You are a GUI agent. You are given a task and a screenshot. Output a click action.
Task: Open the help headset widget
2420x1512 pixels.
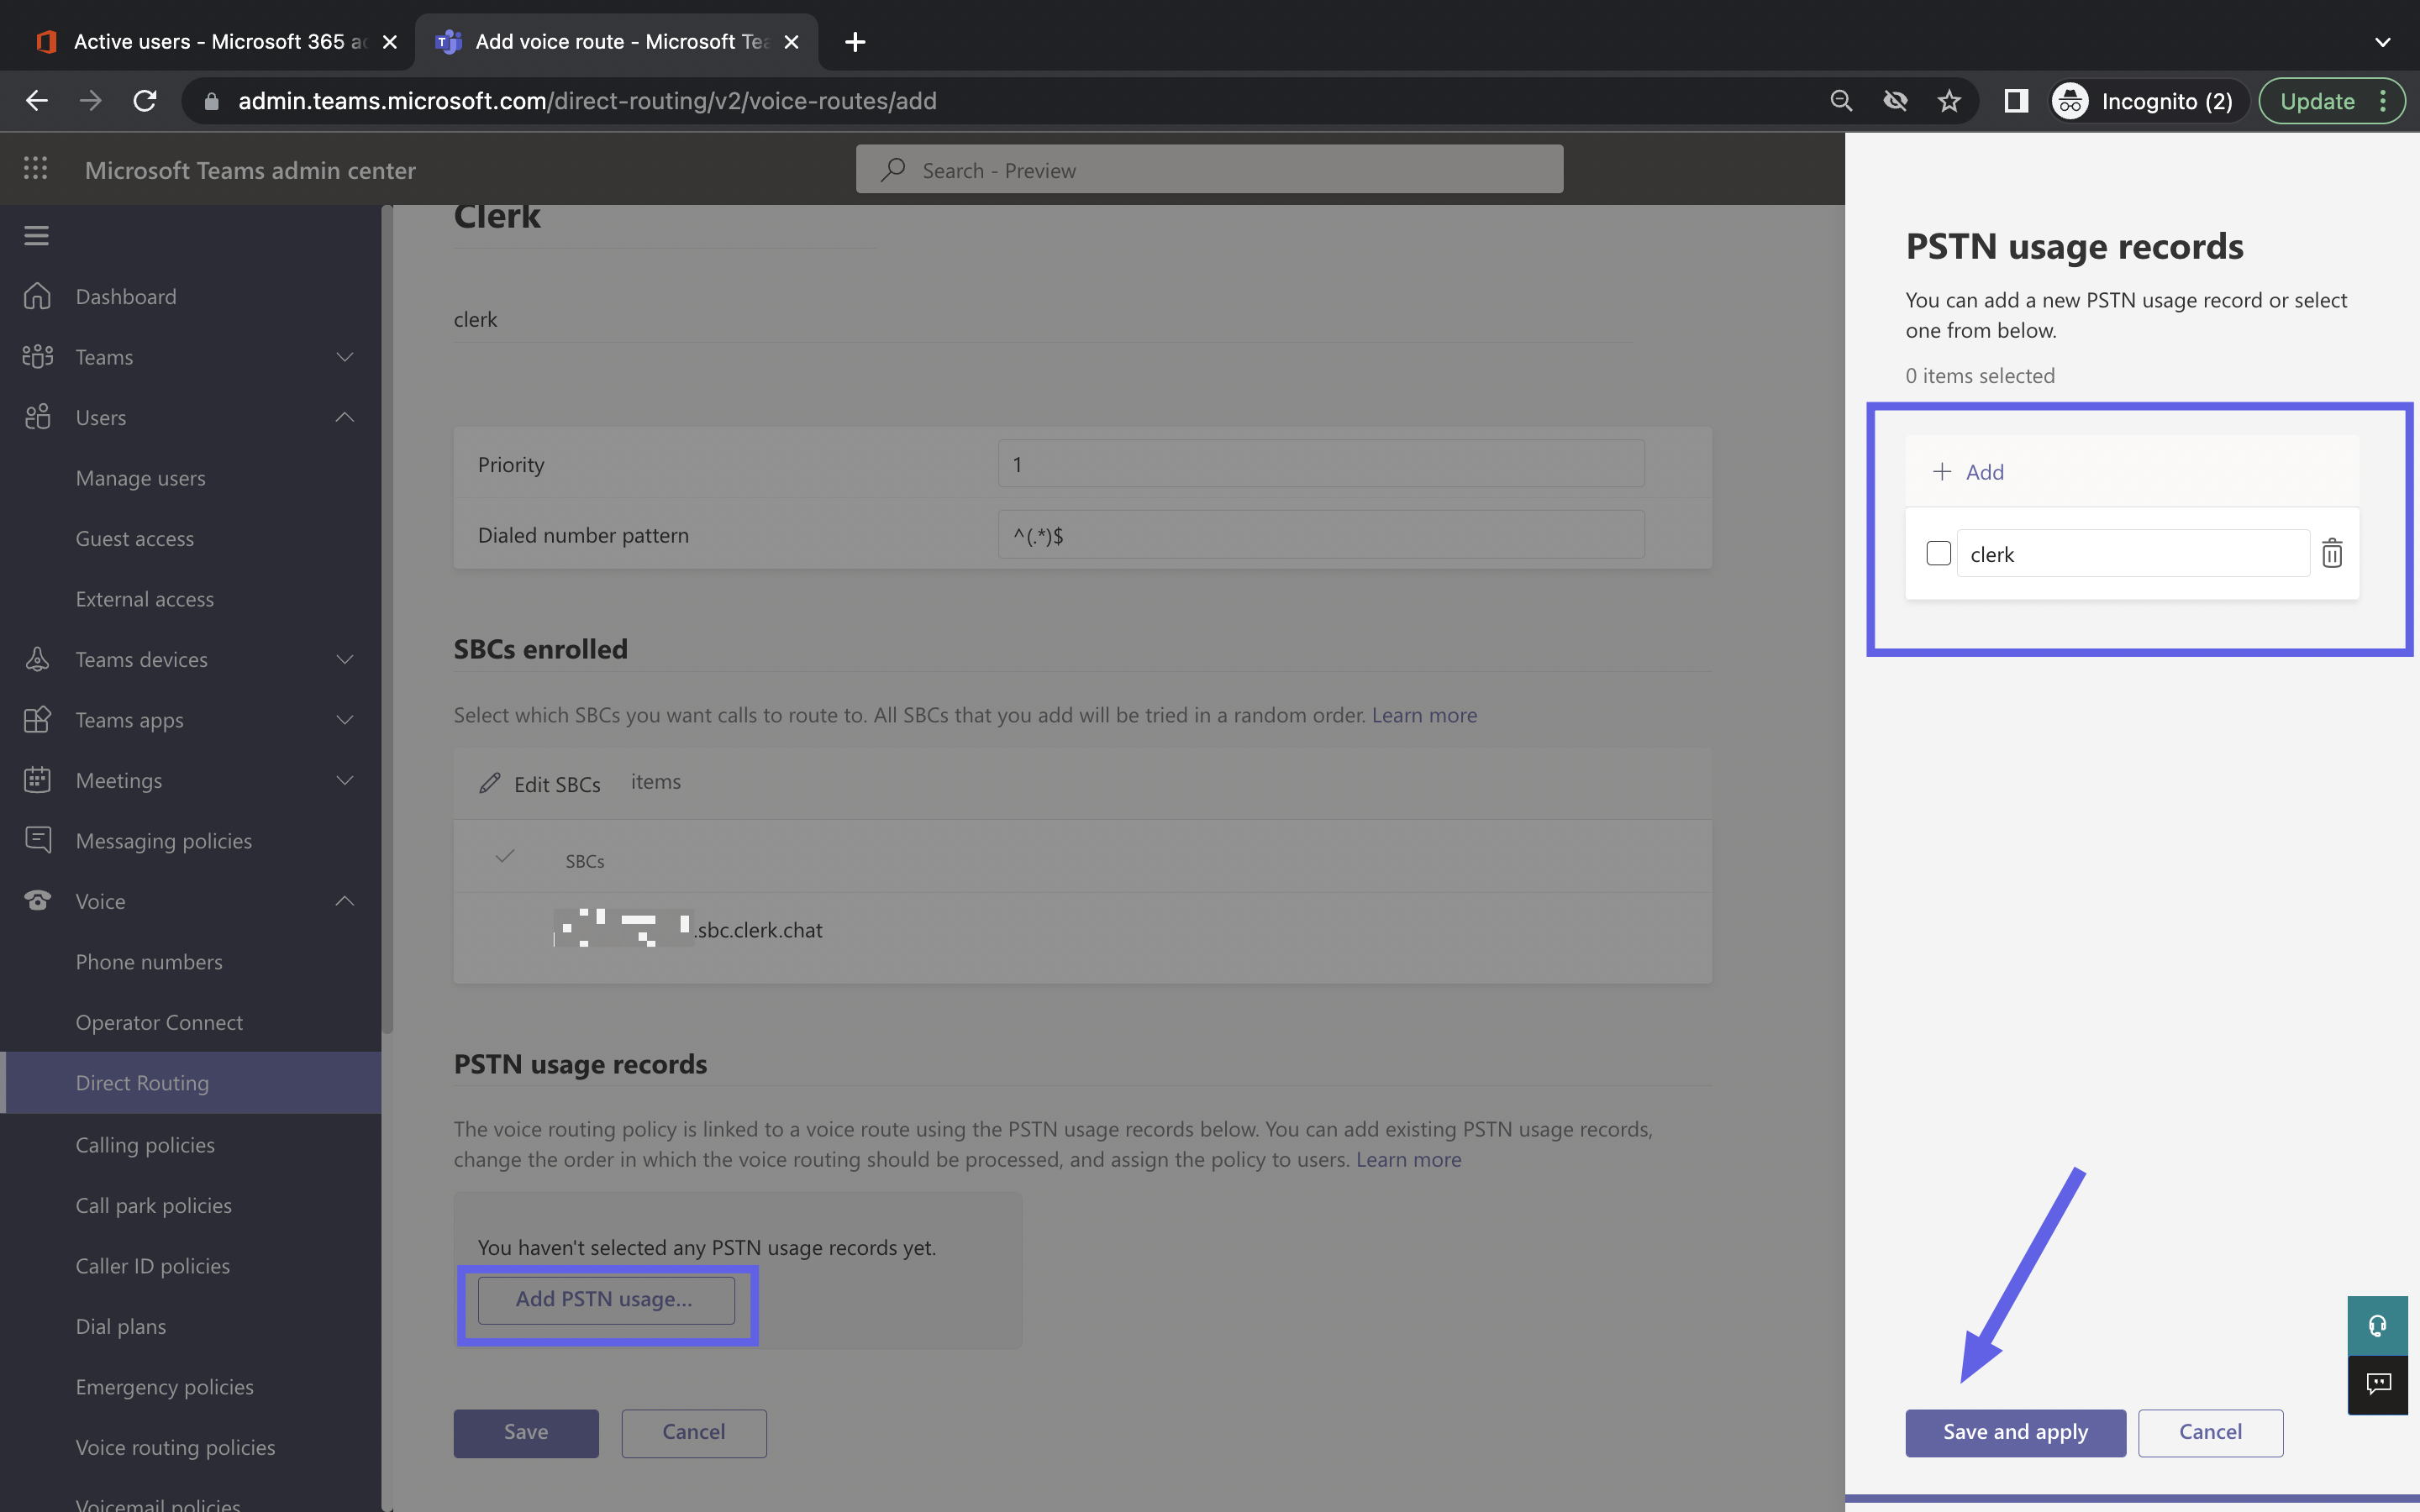click(x=2377, y=1326)
